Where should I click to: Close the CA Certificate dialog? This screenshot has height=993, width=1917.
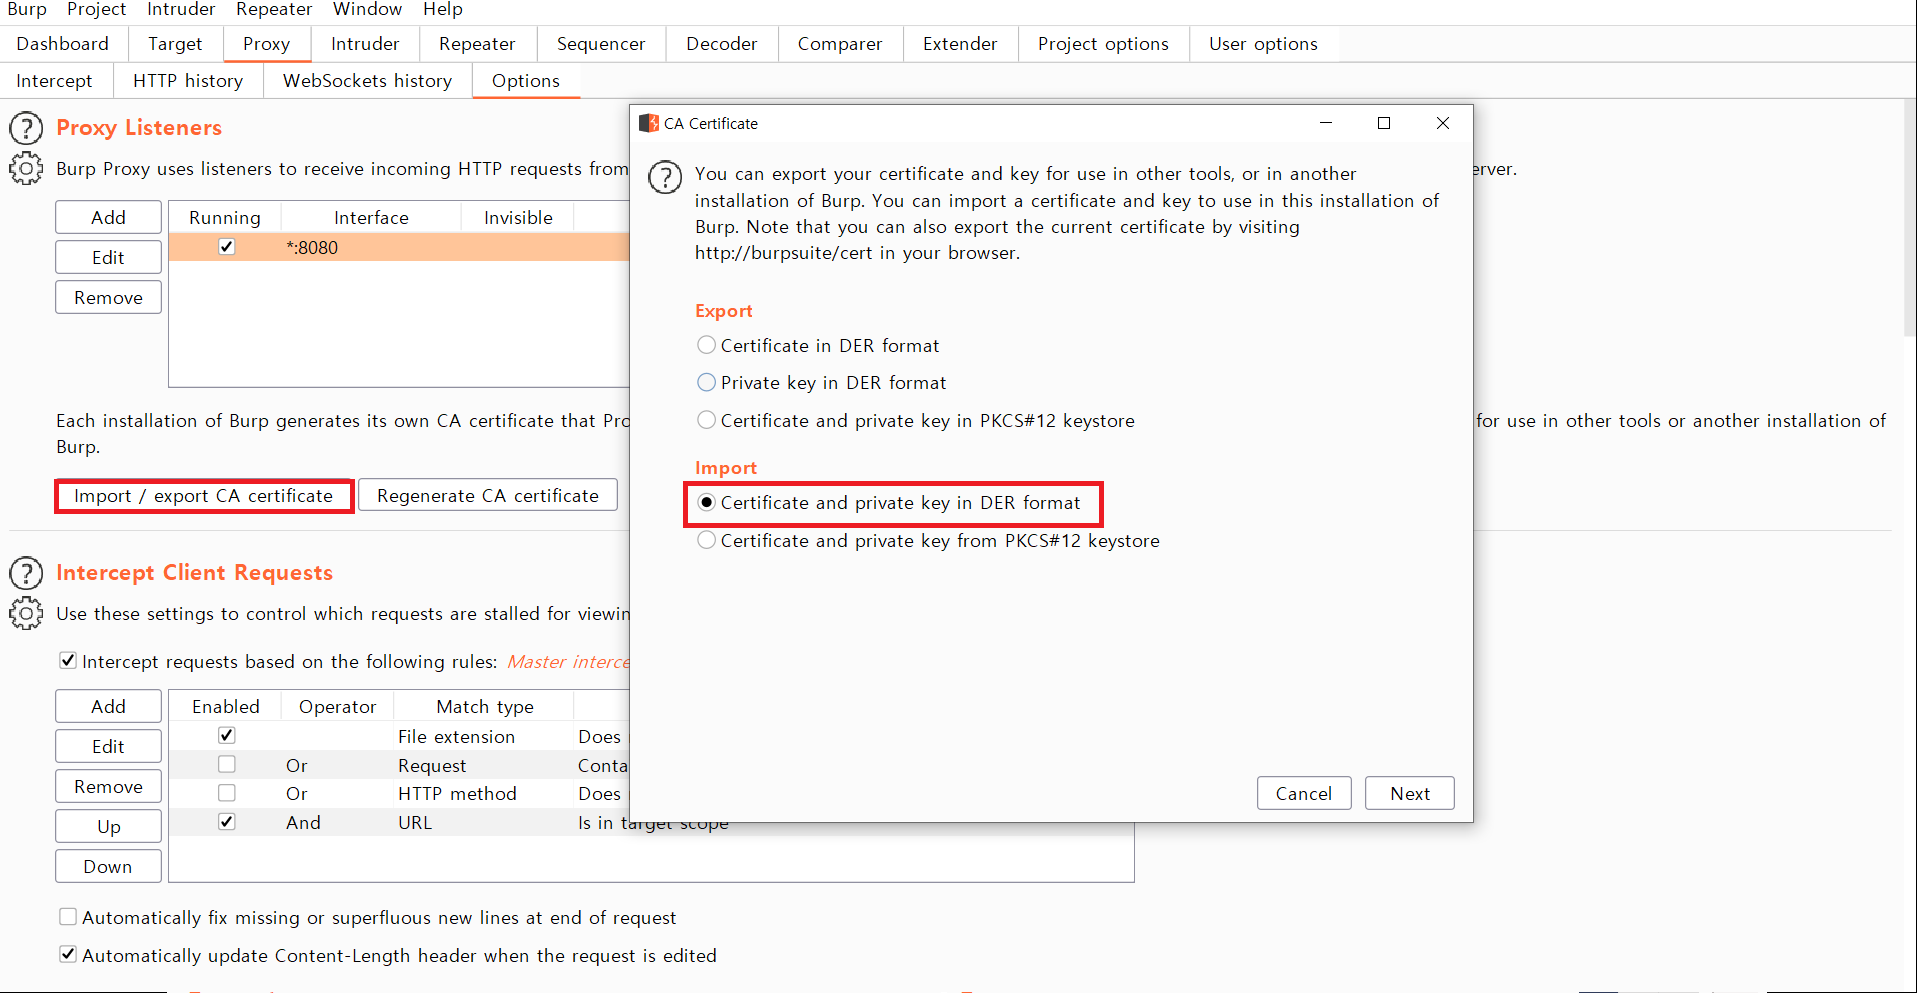click(1443, 123)
